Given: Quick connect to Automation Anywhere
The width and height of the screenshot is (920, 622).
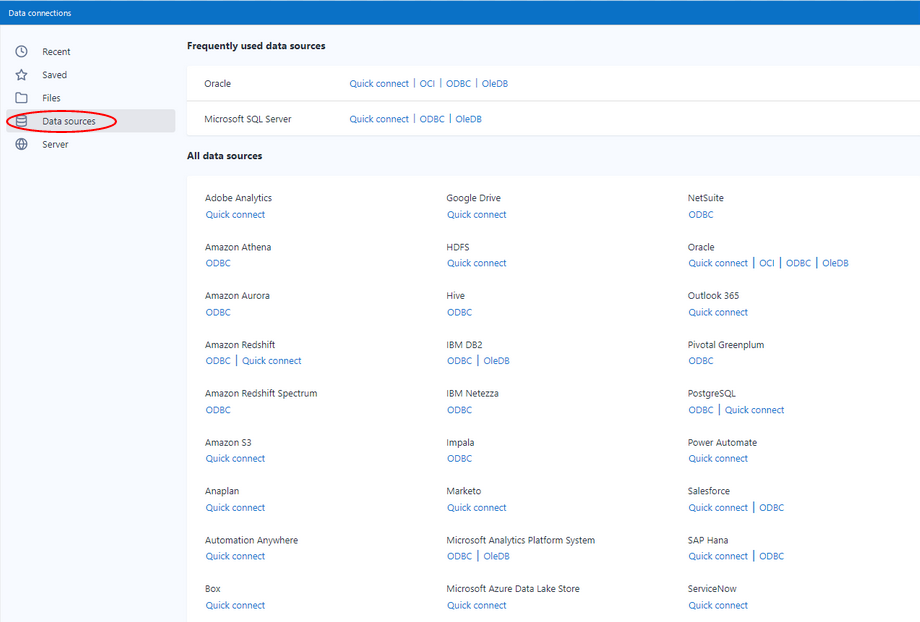Looking at the screenshot, I should click(235, 556).
